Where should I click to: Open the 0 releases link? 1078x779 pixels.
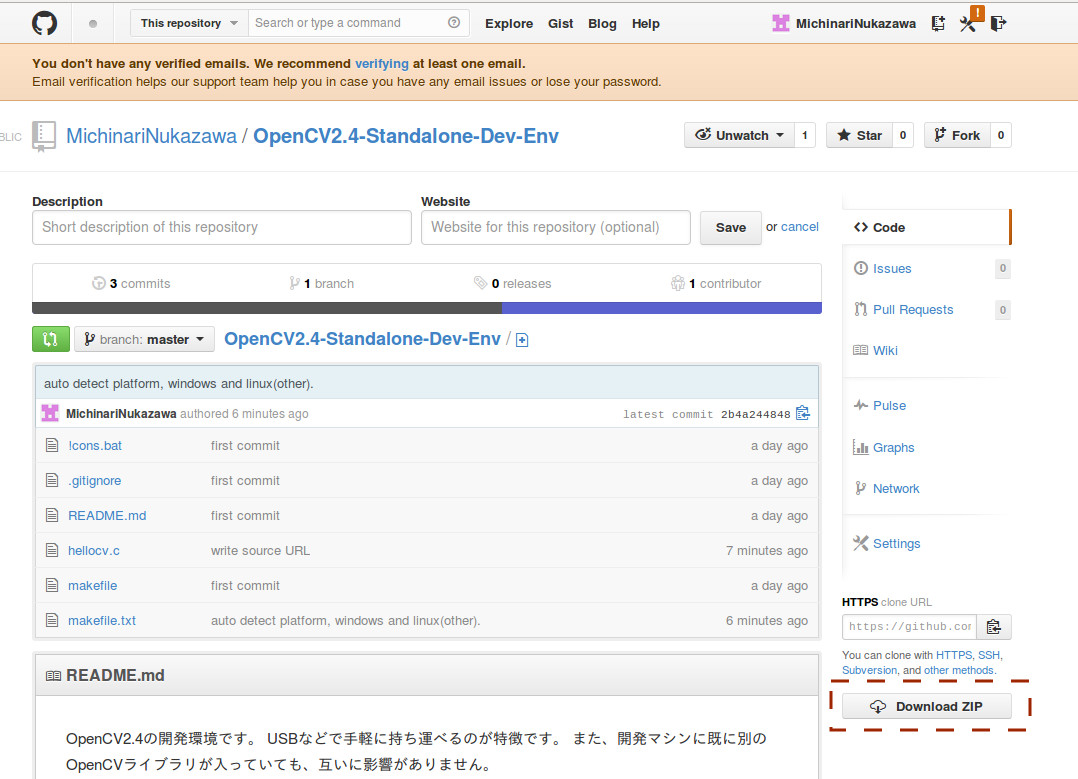tap(513, 283)
